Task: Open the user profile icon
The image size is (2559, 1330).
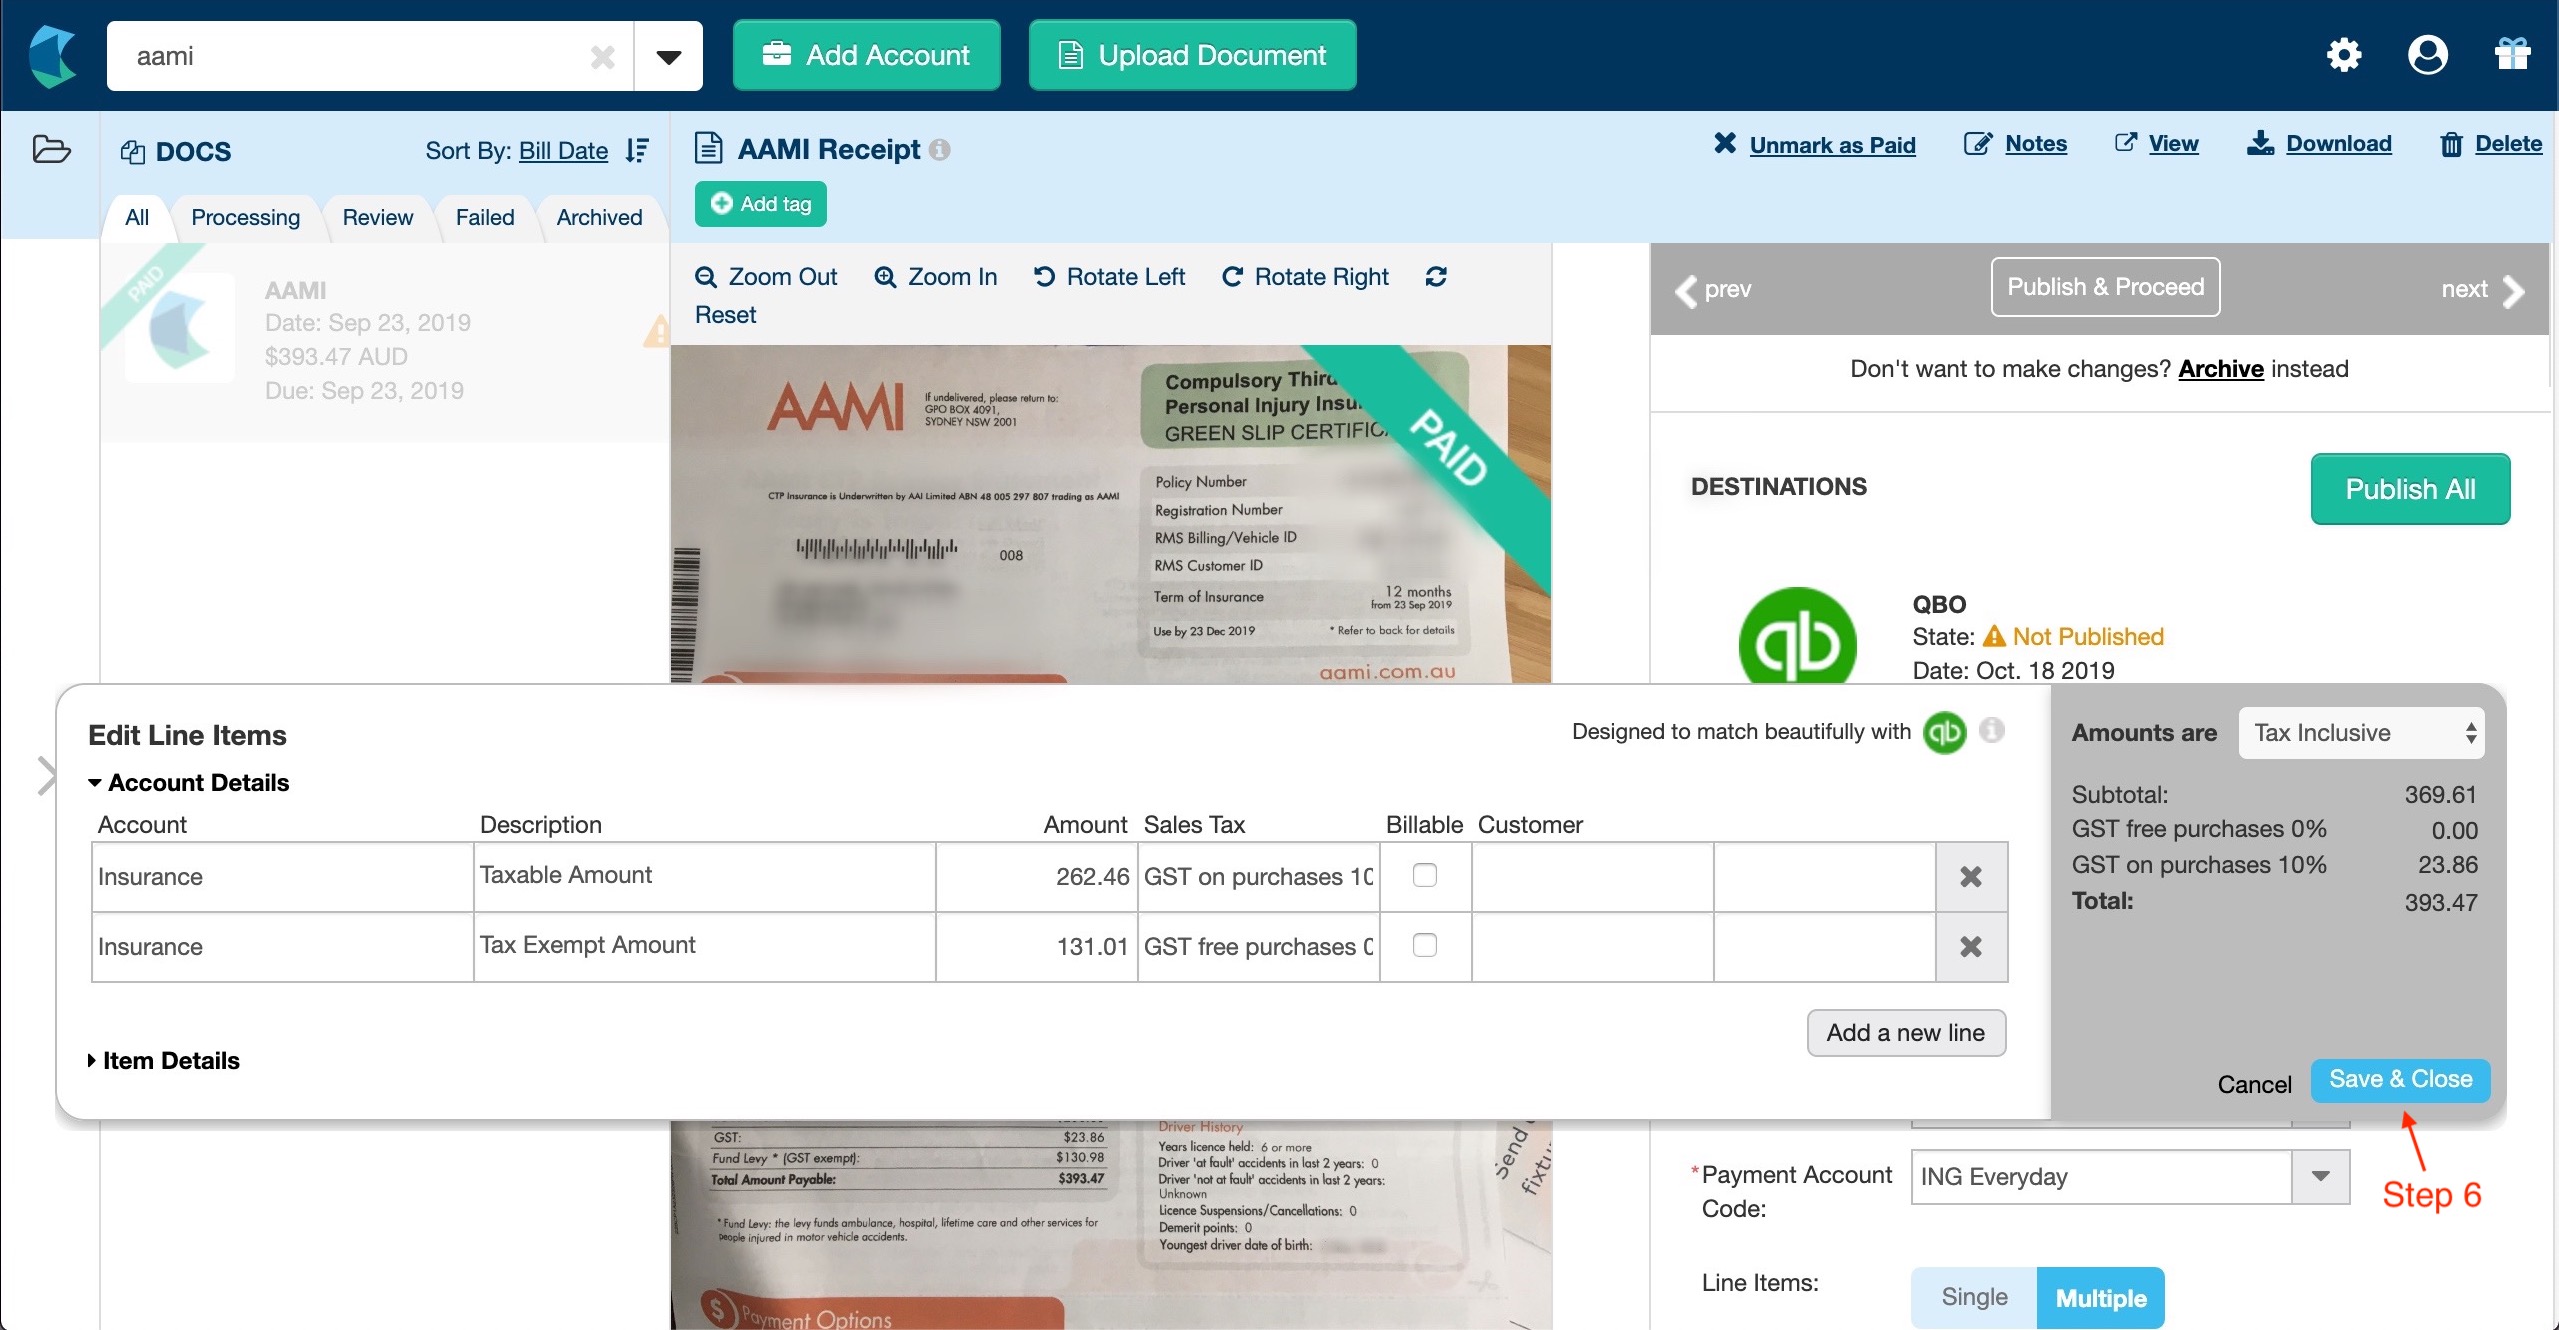Action: click(x=2428, y=55)
